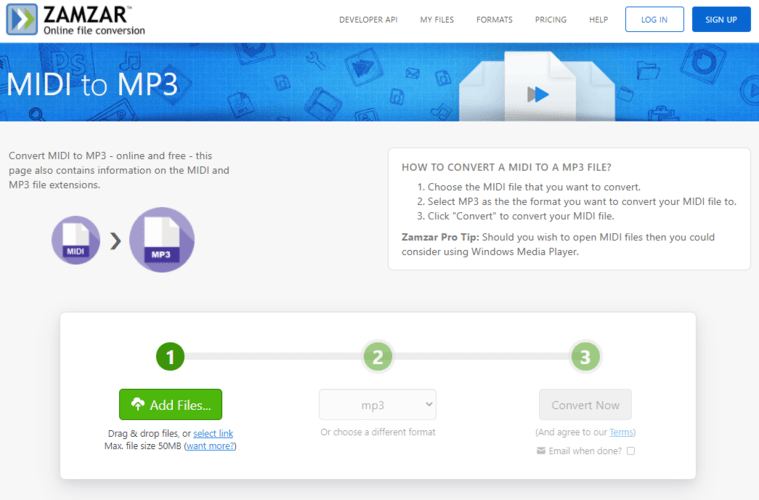Click the step 1 green circle
This screenshot has height=500, width=759.
click(170, 357)
